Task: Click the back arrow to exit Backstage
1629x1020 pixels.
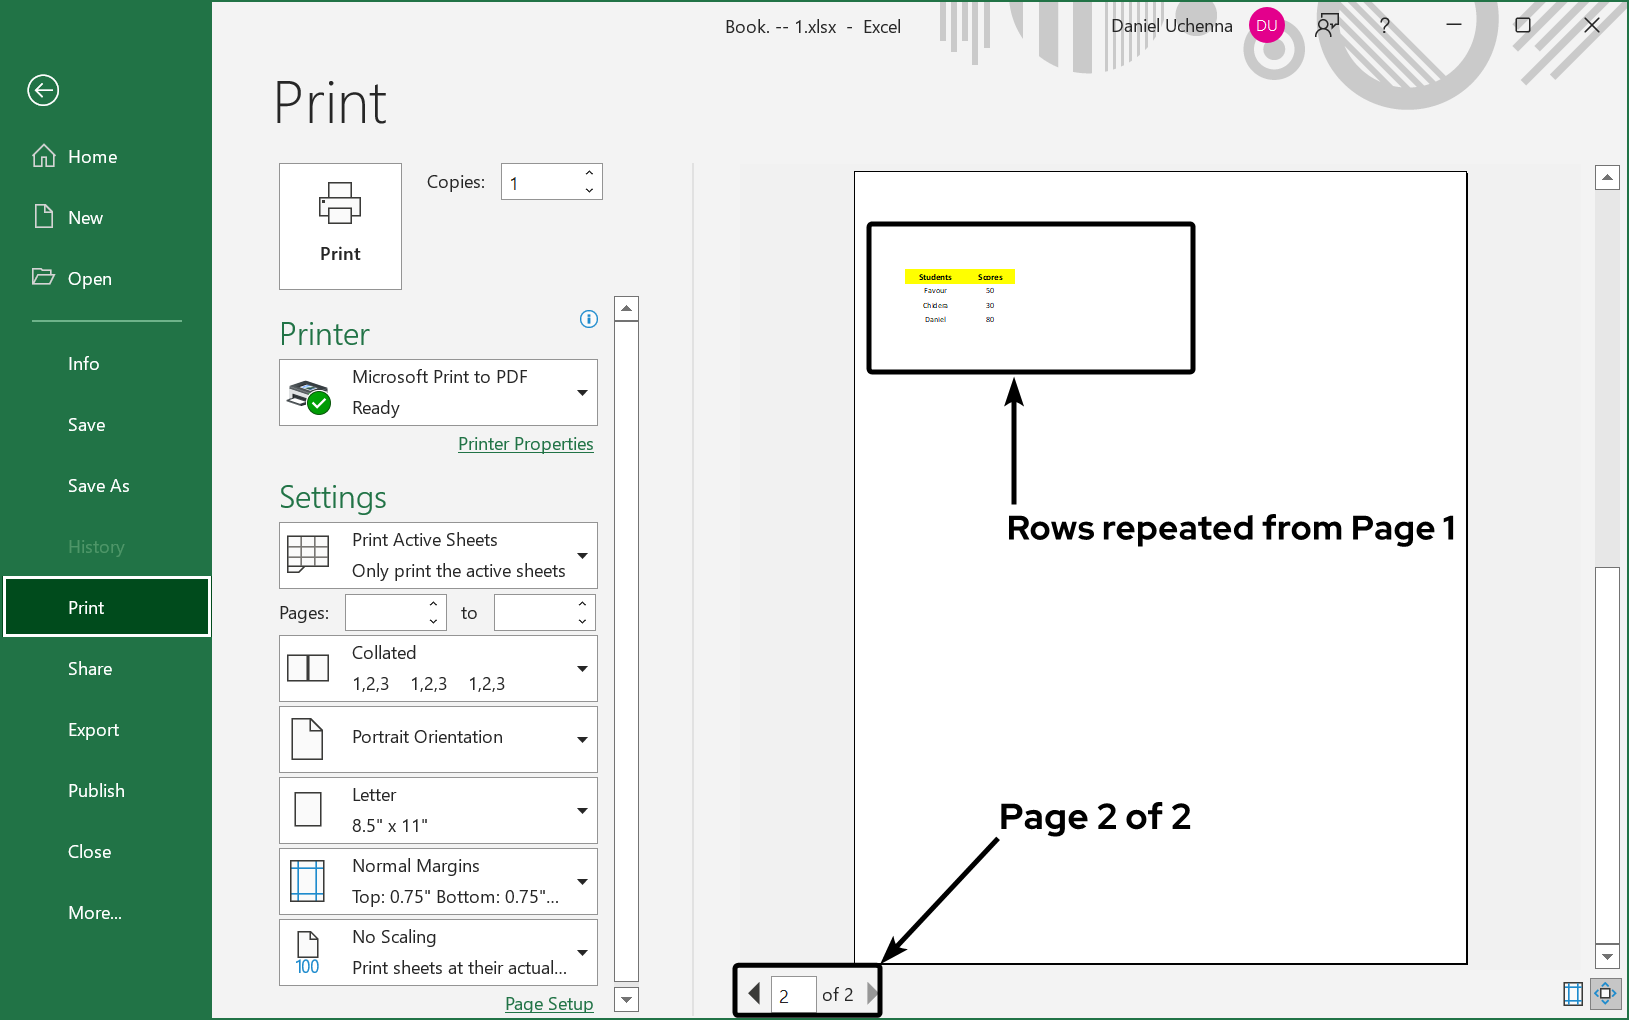Action: (43, 91)
